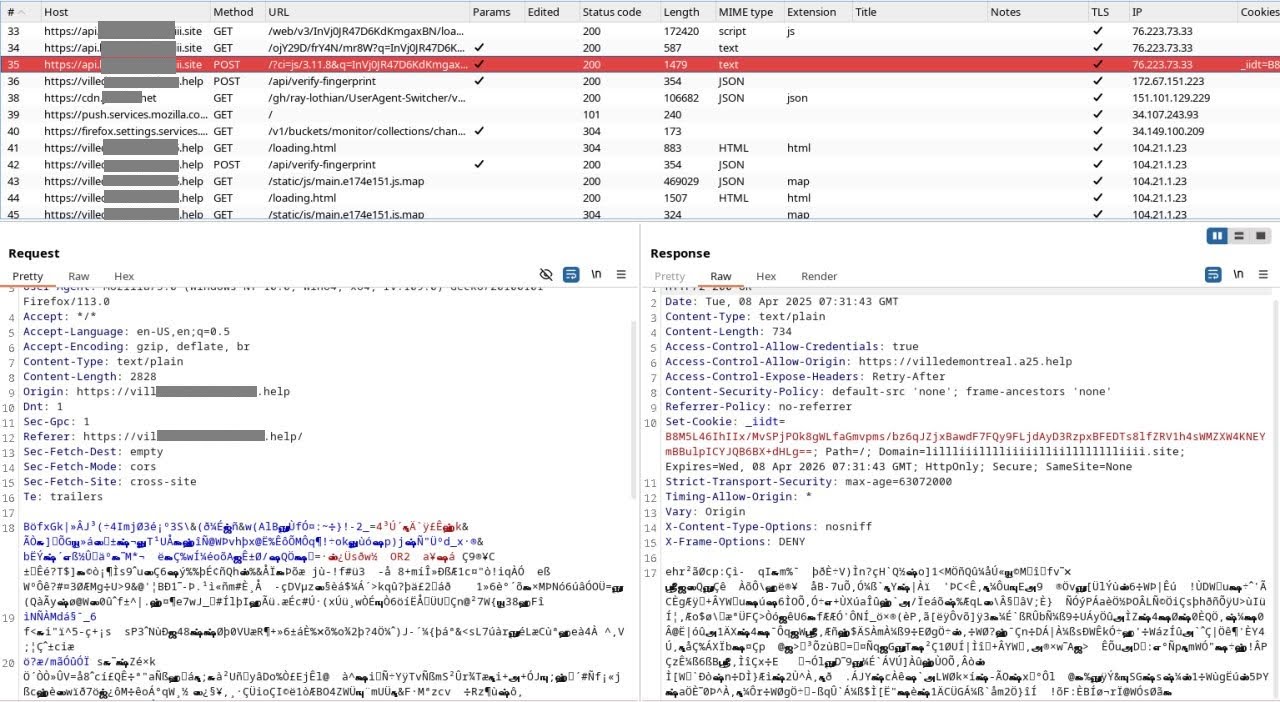Open the Request editor options menu

point(621,274)
